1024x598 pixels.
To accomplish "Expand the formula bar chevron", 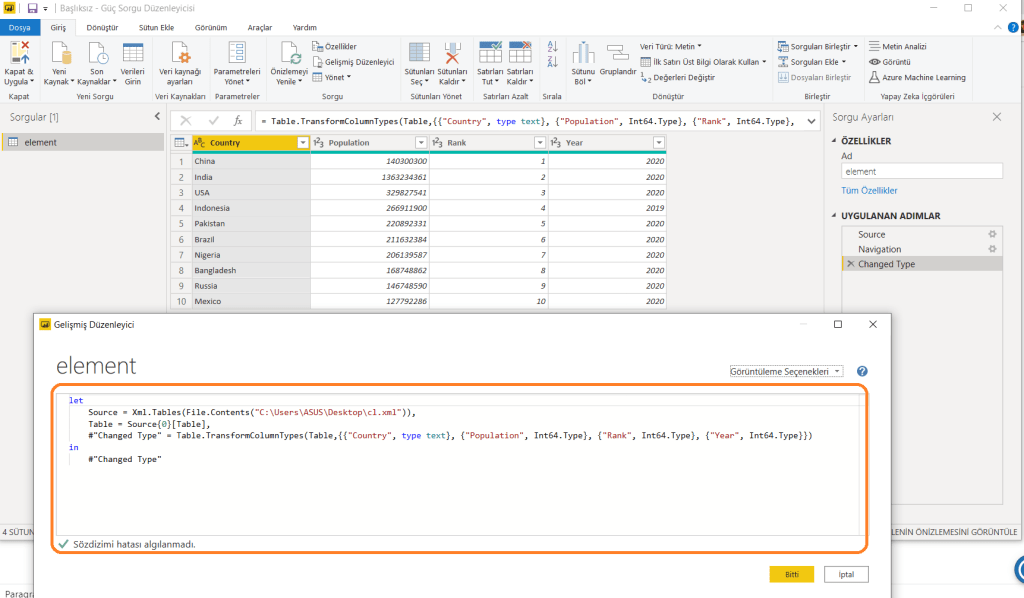I will tap(809, 120).
